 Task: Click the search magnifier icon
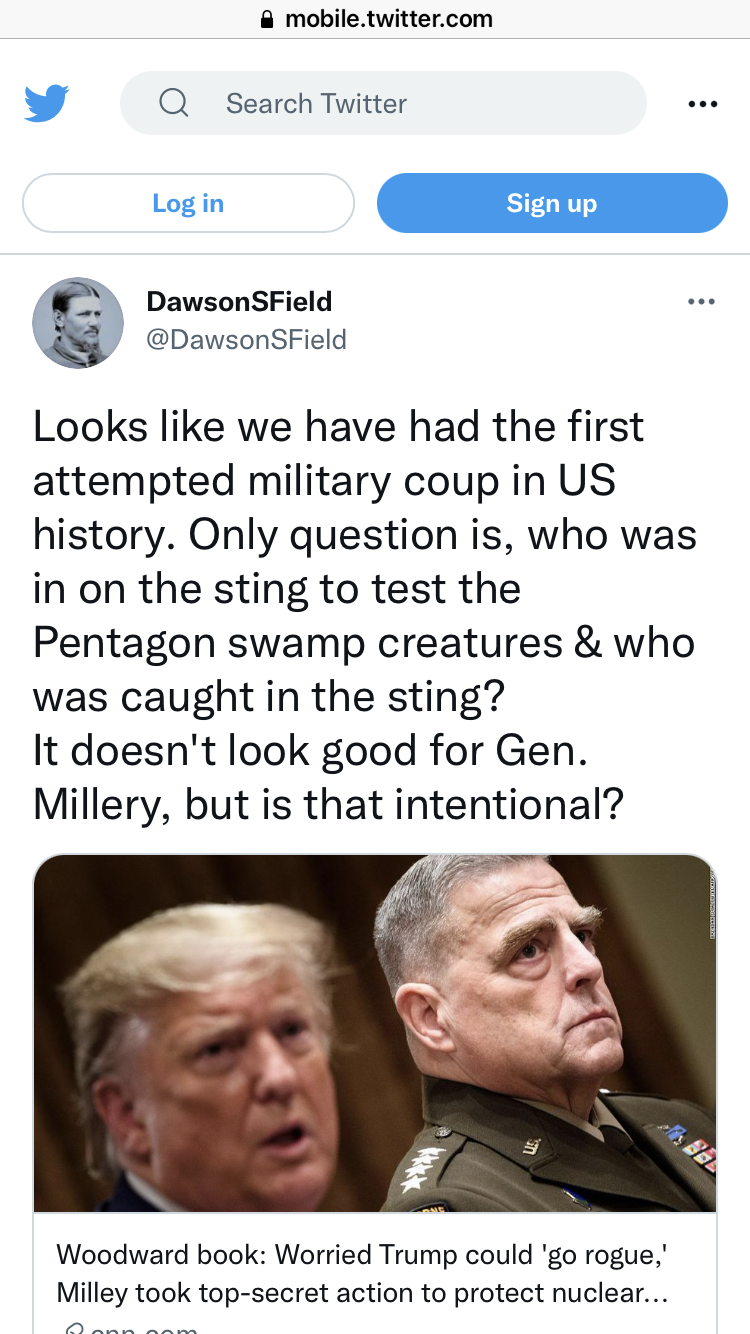173,103
